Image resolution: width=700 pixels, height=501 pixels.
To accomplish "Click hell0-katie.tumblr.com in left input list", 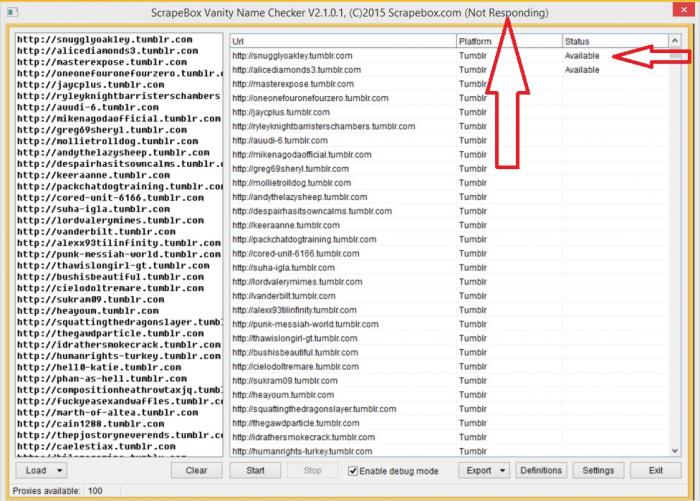I will coord(99,367).
